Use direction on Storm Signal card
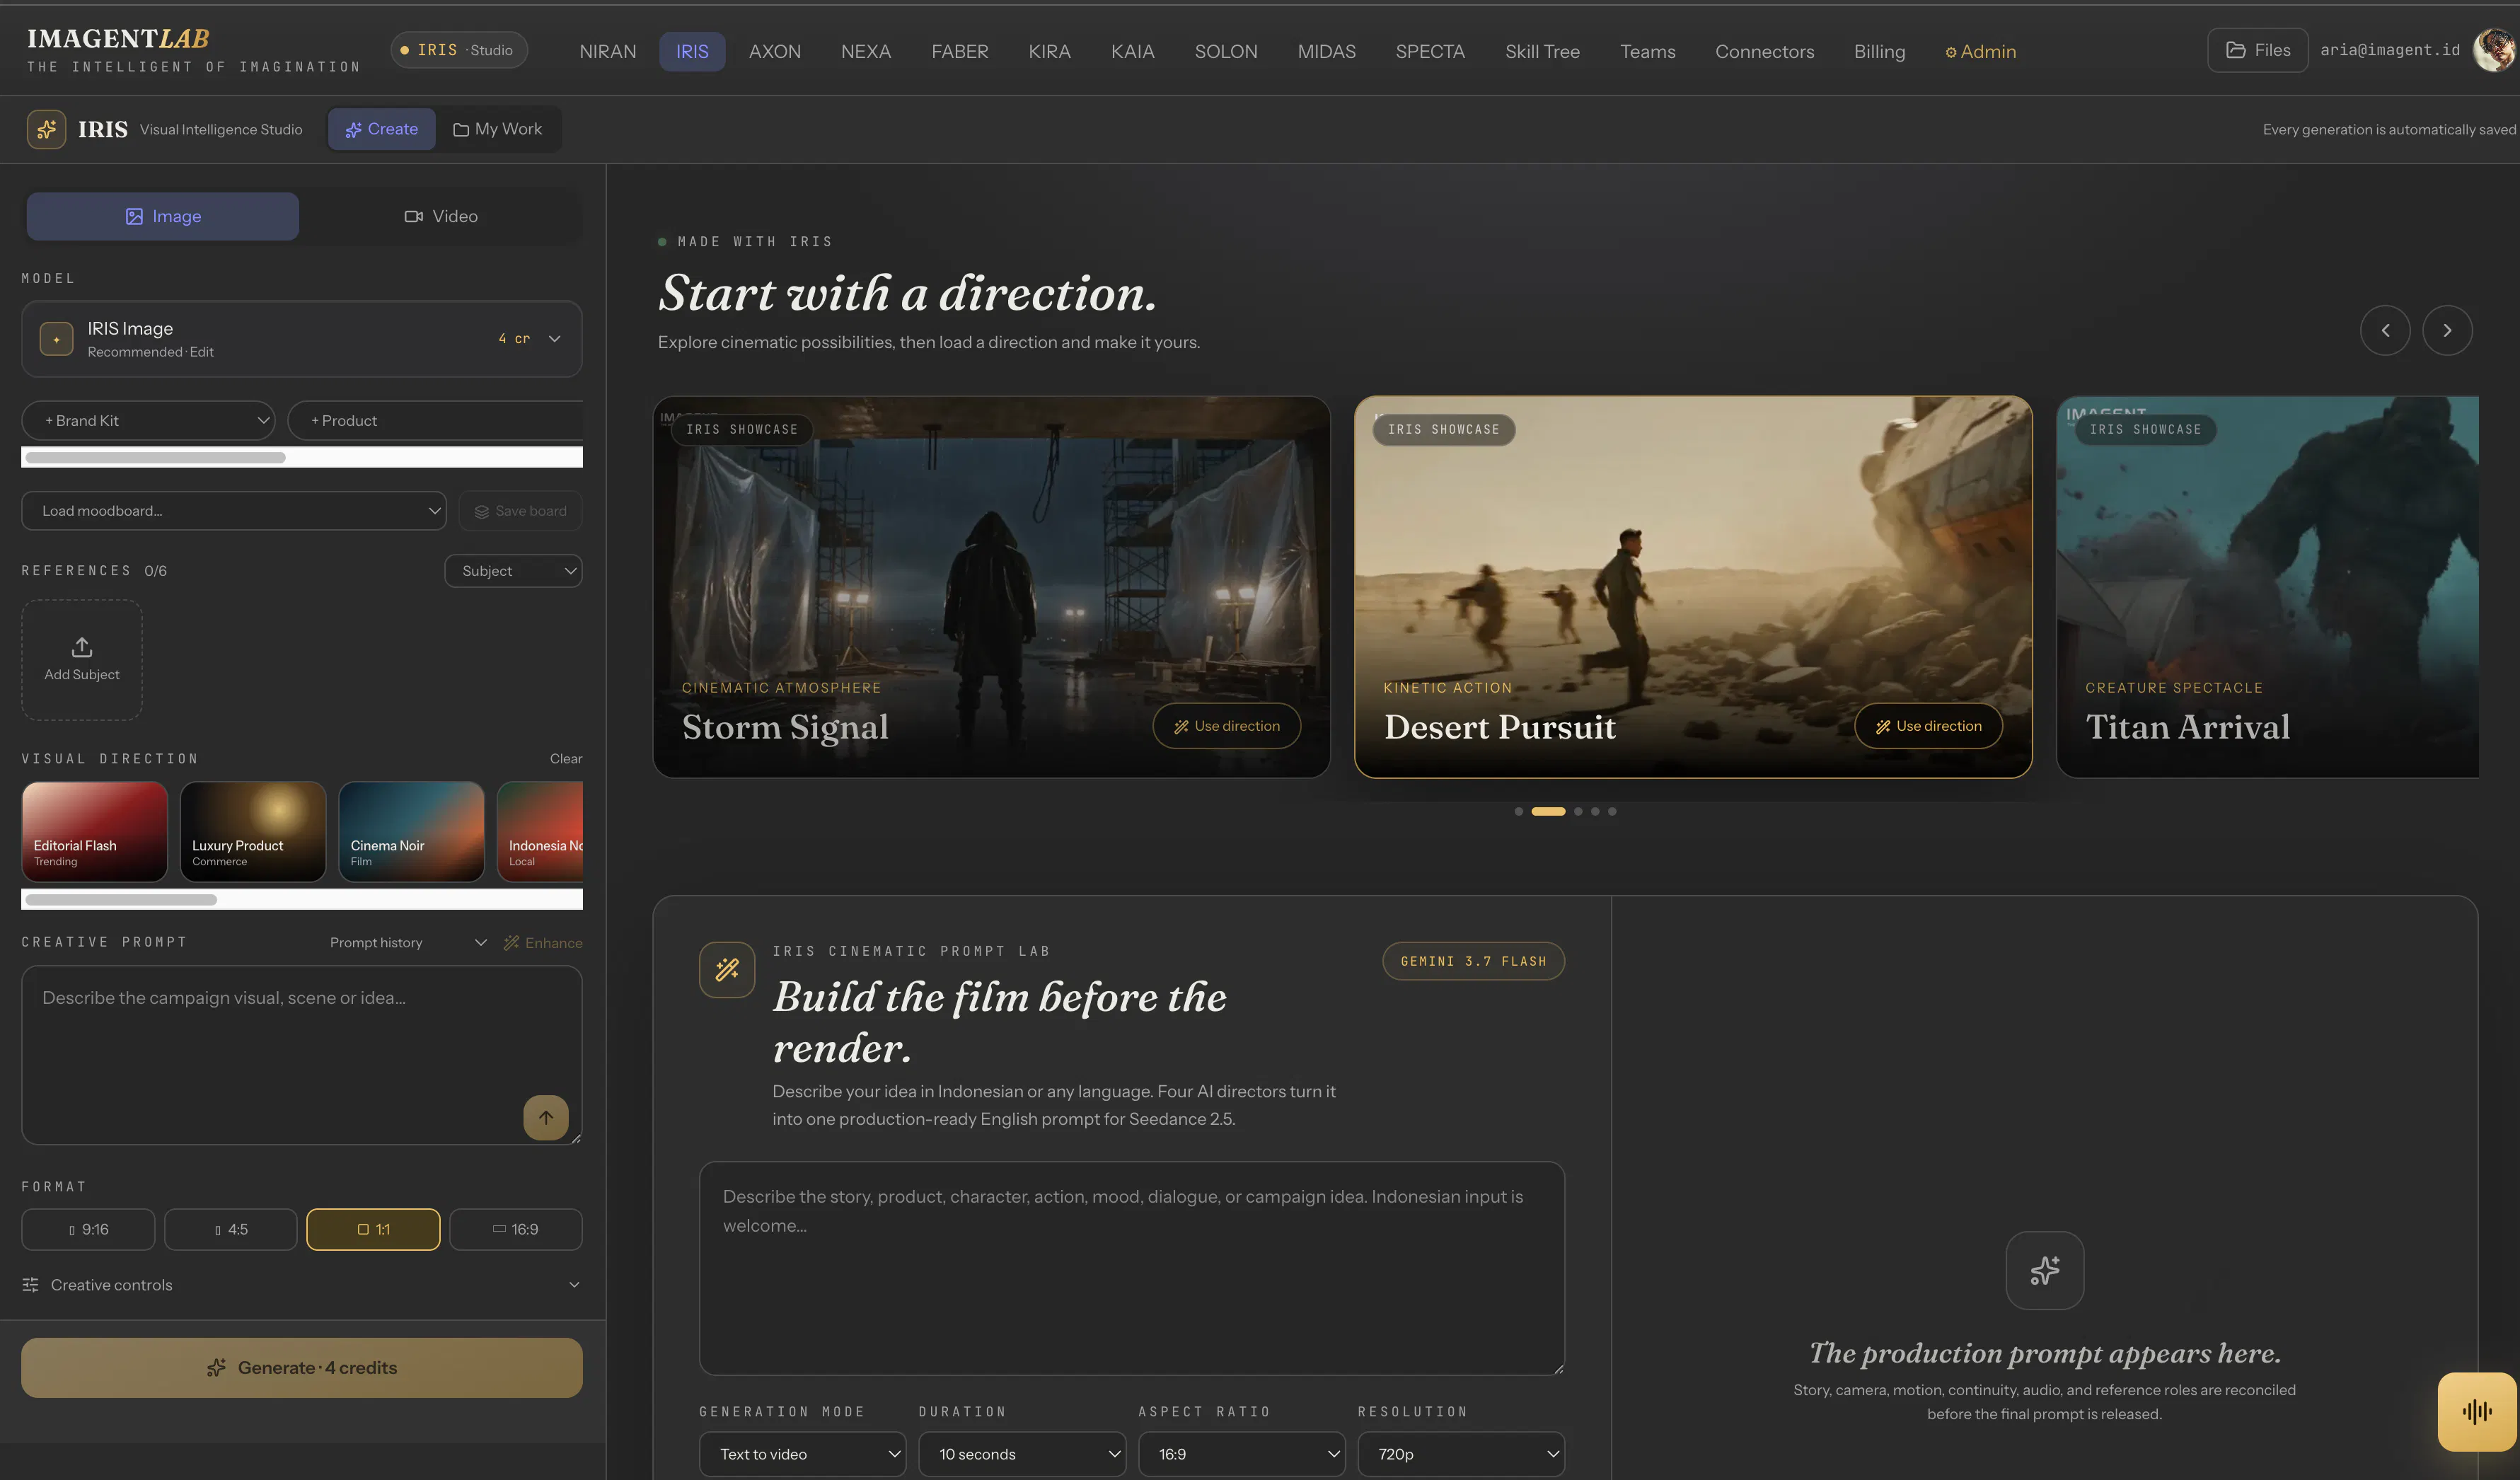This screenshot has width=2520, height=1480. click(1226, 726)
